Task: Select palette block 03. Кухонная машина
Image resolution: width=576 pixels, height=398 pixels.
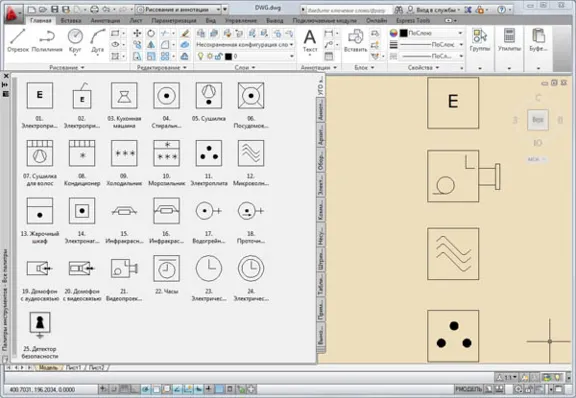Action: tap(124, 105)
